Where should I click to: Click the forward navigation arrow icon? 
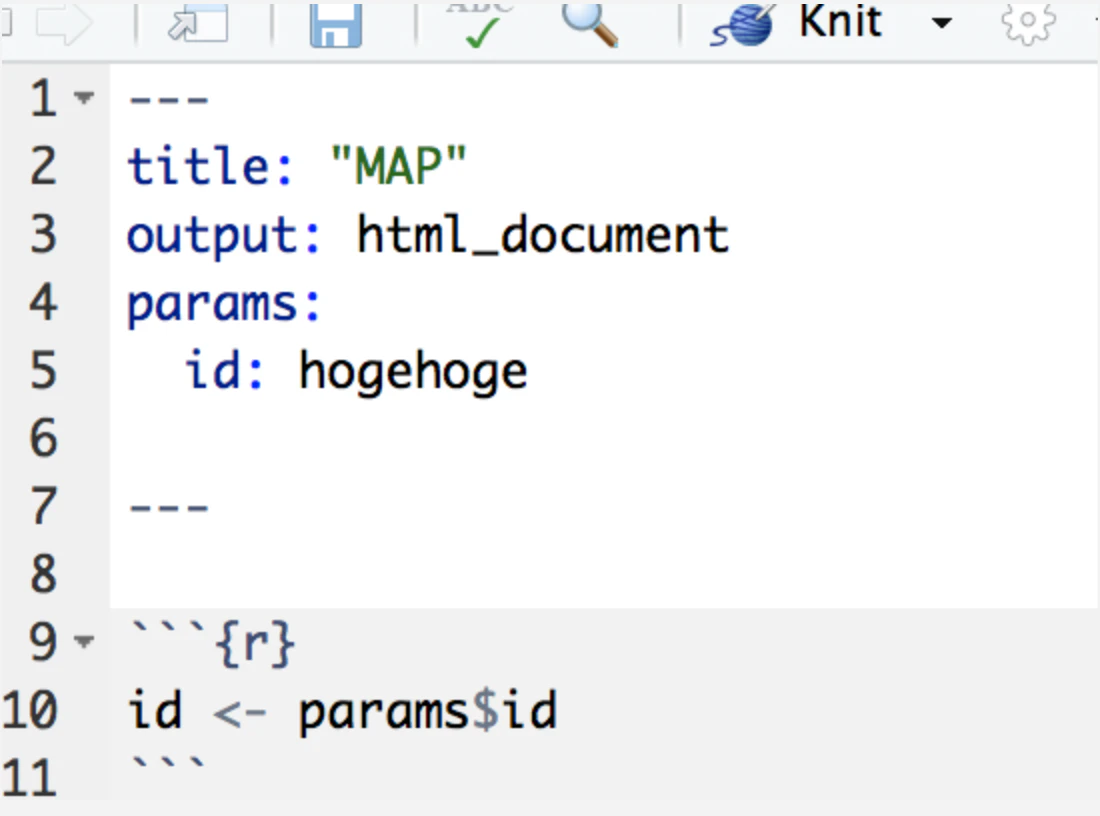pyautogui.click(x=64, y=24)
